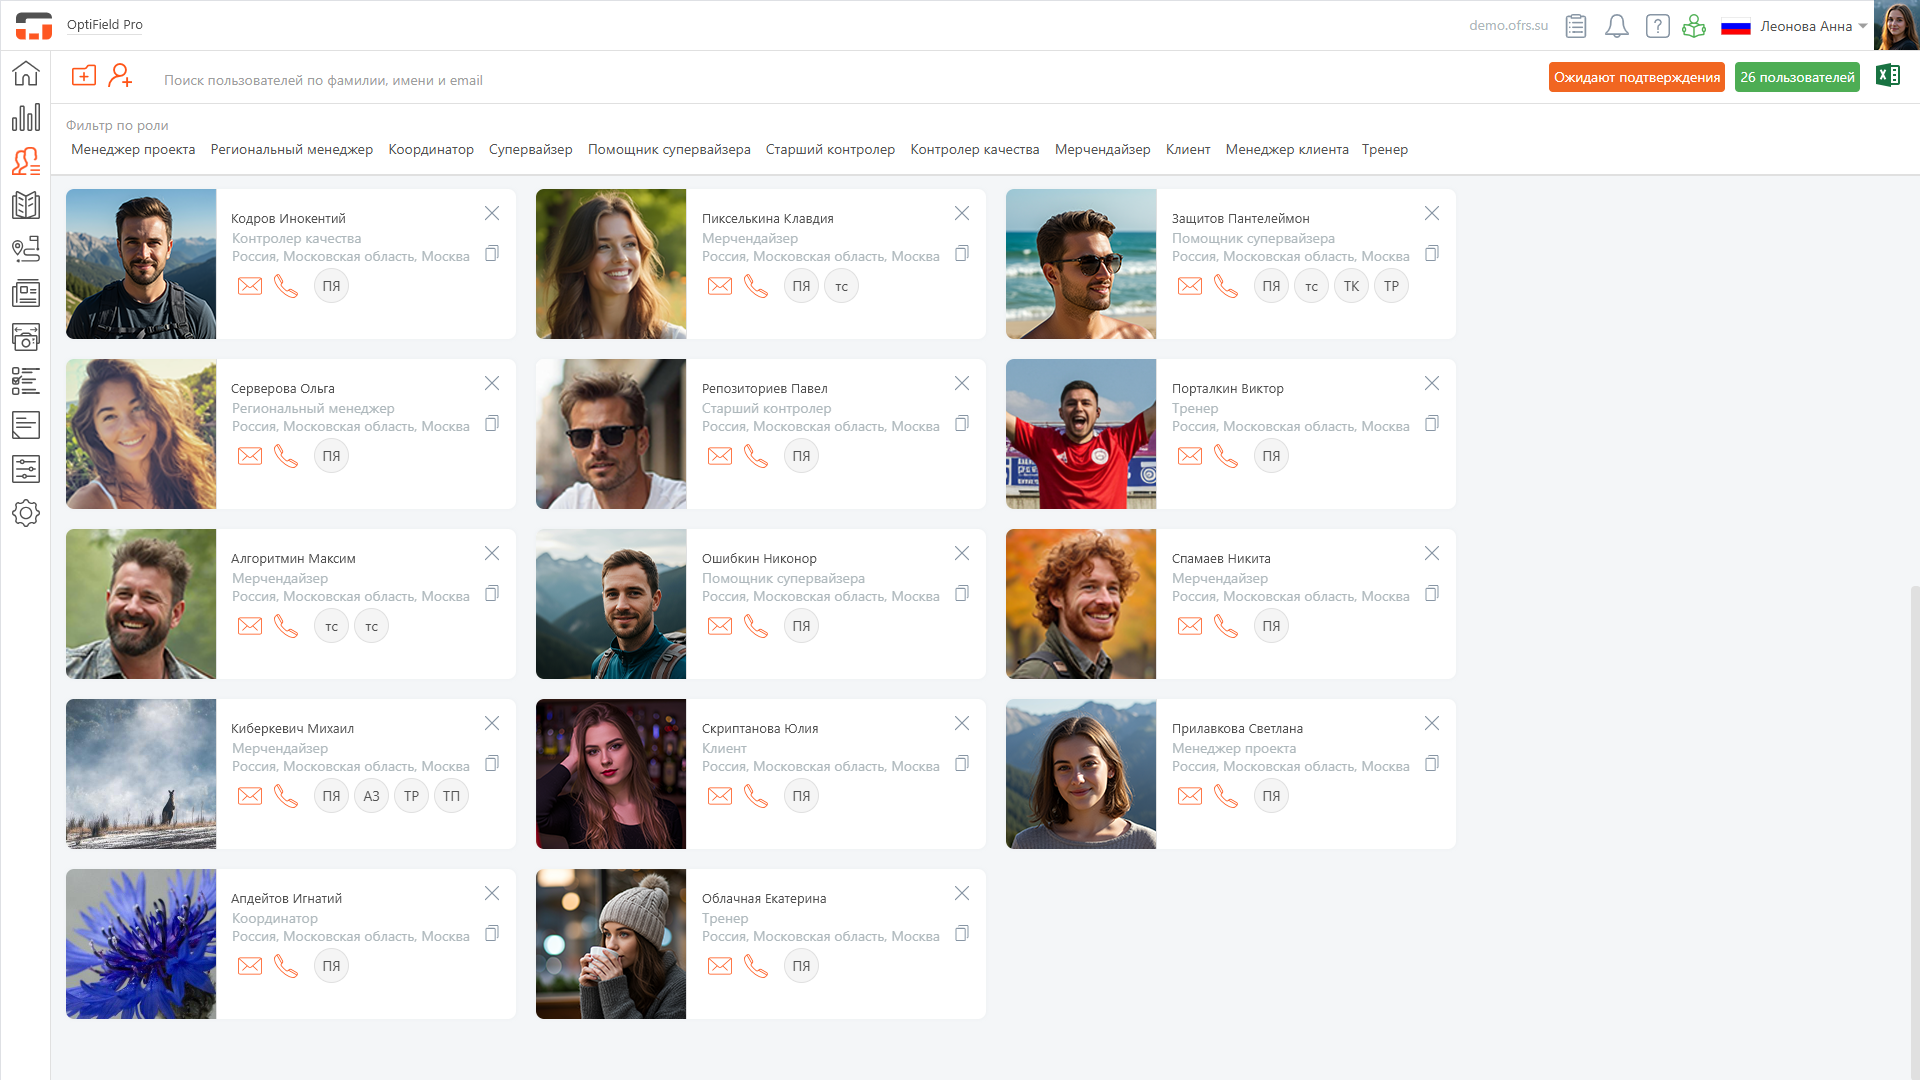1920x1080 pixels.
Task: Click the 26 пользователей button
Action: pos(1796,77)
